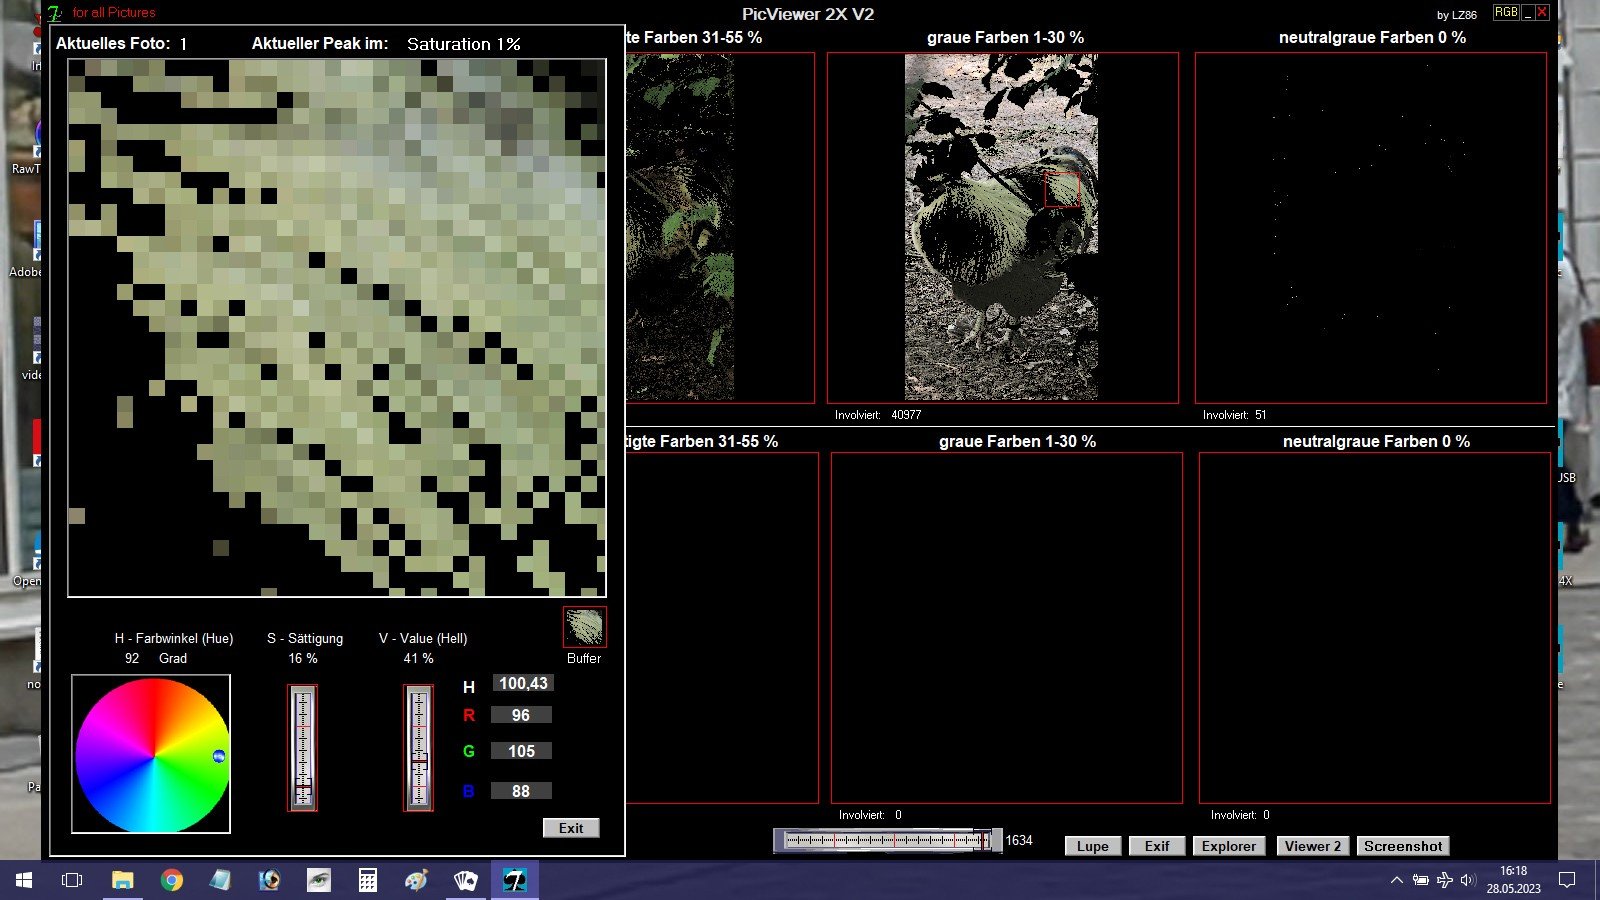Click the rooster image in graue Farben panel
1600x900 pixels.
click(x=1001, y=227)
